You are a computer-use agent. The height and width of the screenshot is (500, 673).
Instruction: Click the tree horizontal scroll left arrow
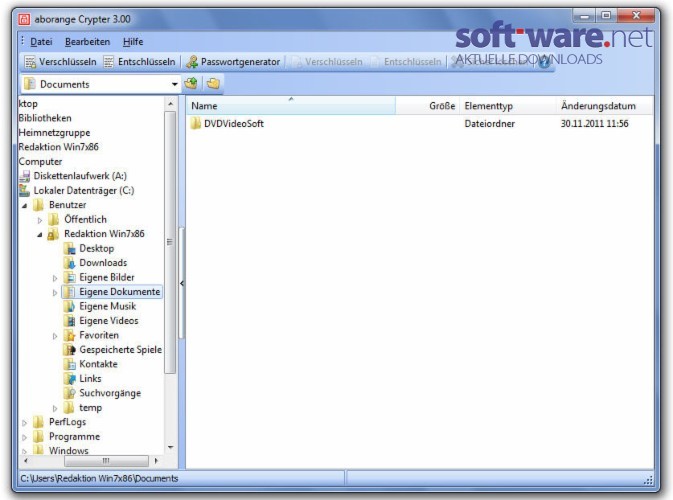(26, 461)
